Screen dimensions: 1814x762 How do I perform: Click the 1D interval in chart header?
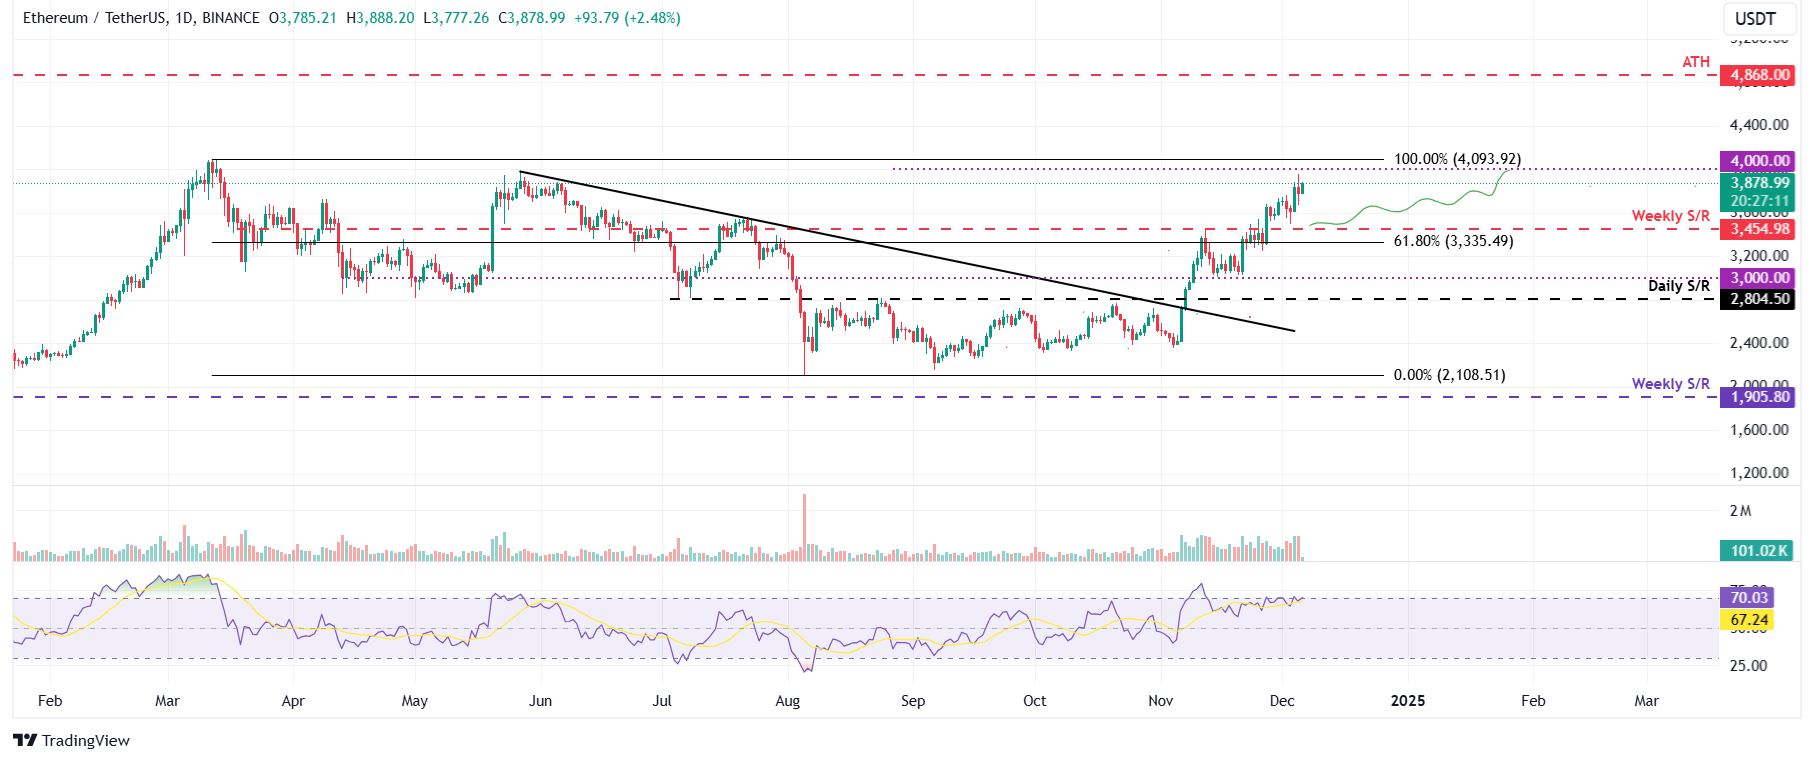(x=184, y=18)
